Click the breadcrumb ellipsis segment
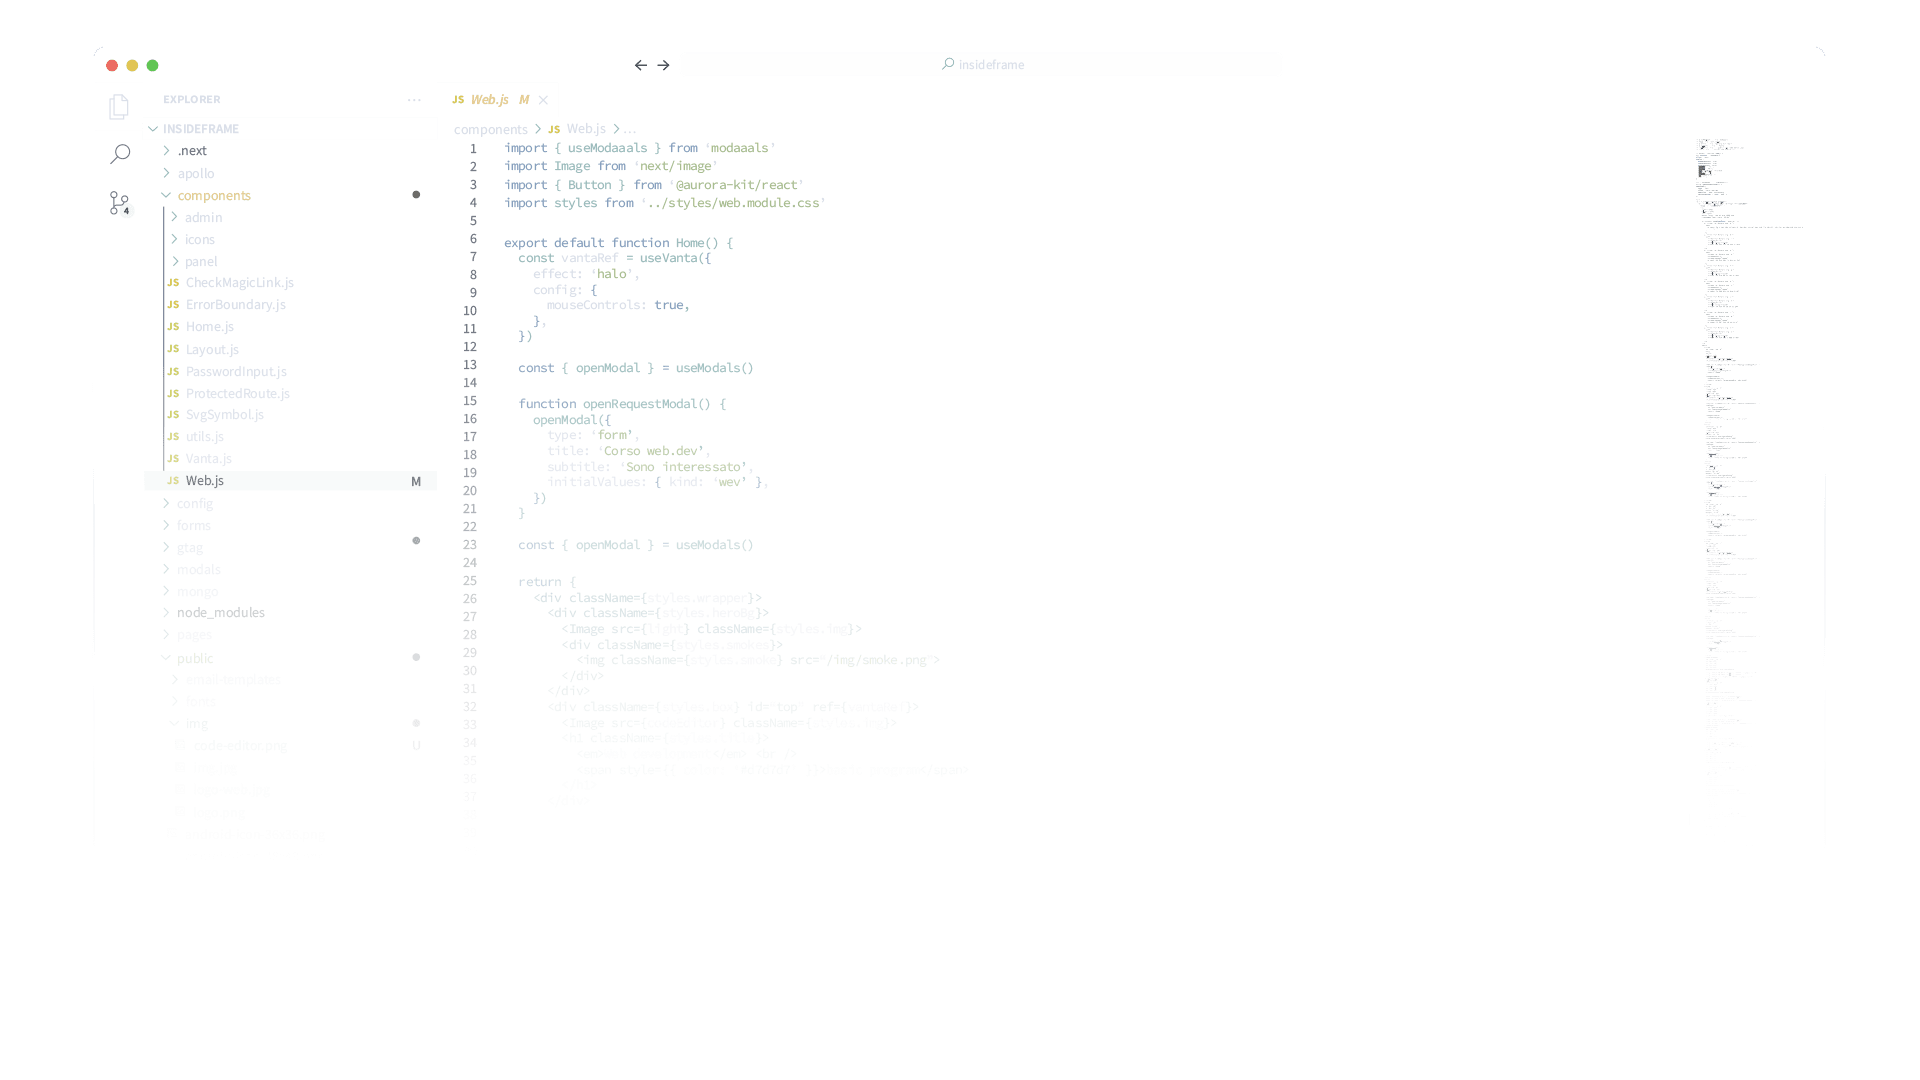Viewport: 1920px width, 1080px height. [x=630, y=129]
